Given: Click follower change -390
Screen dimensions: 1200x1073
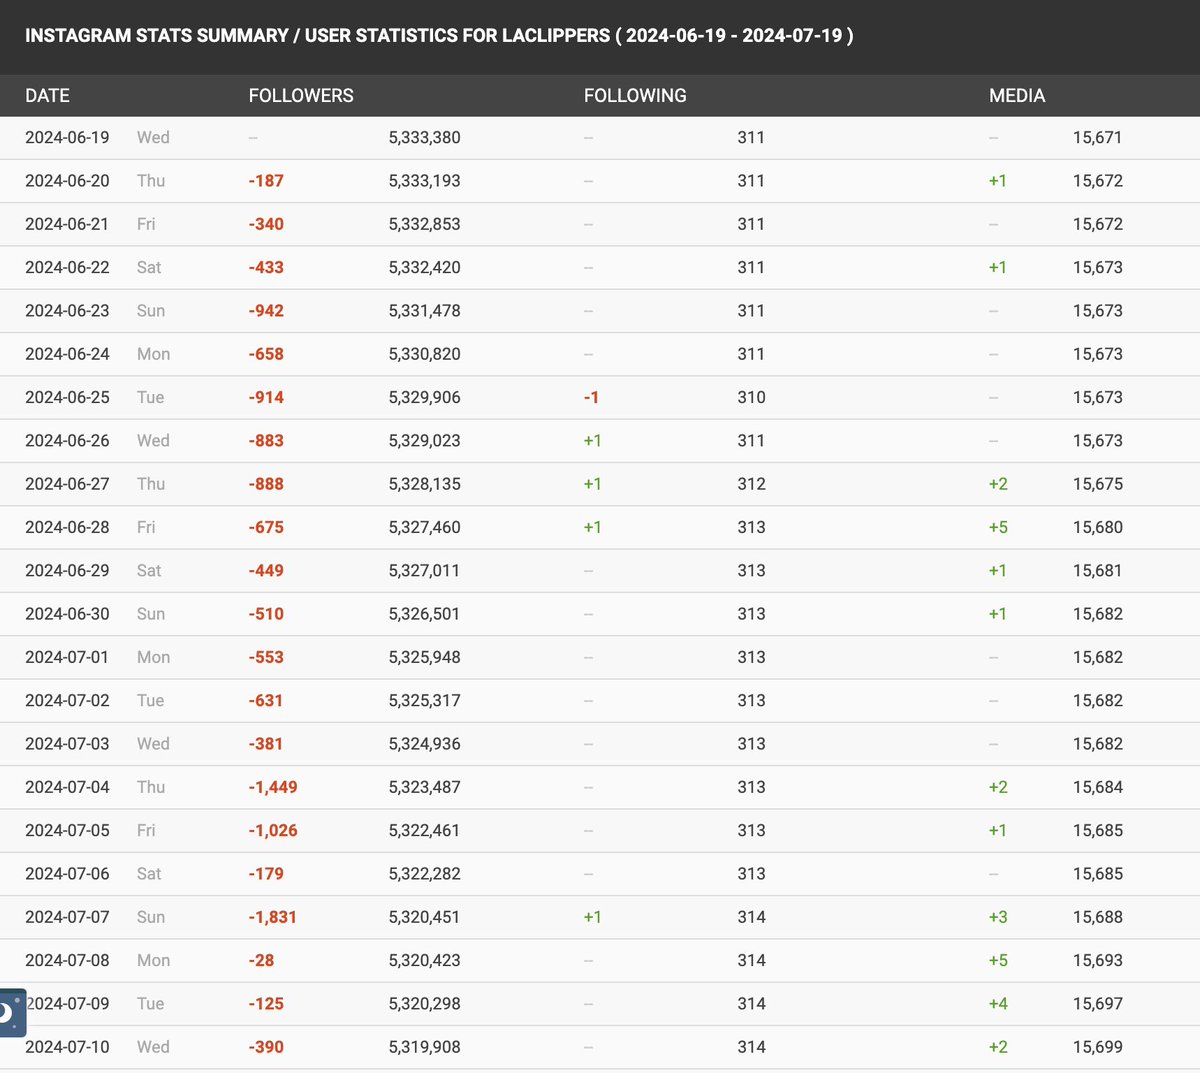Looking at the screenshot, I should point(266,1047).
